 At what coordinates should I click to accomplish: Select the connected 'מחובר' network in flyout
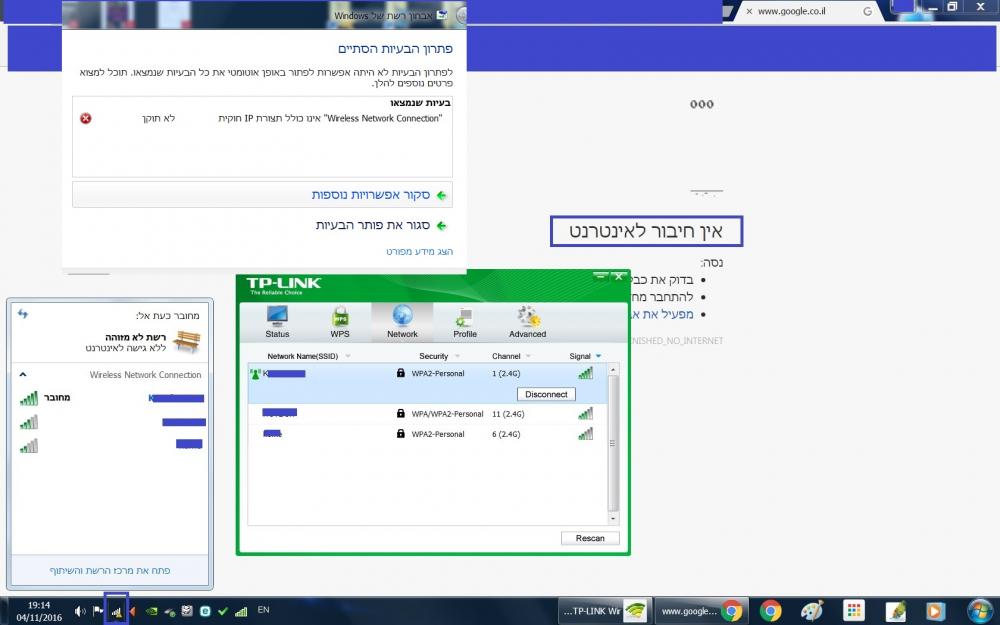point(111,398)
